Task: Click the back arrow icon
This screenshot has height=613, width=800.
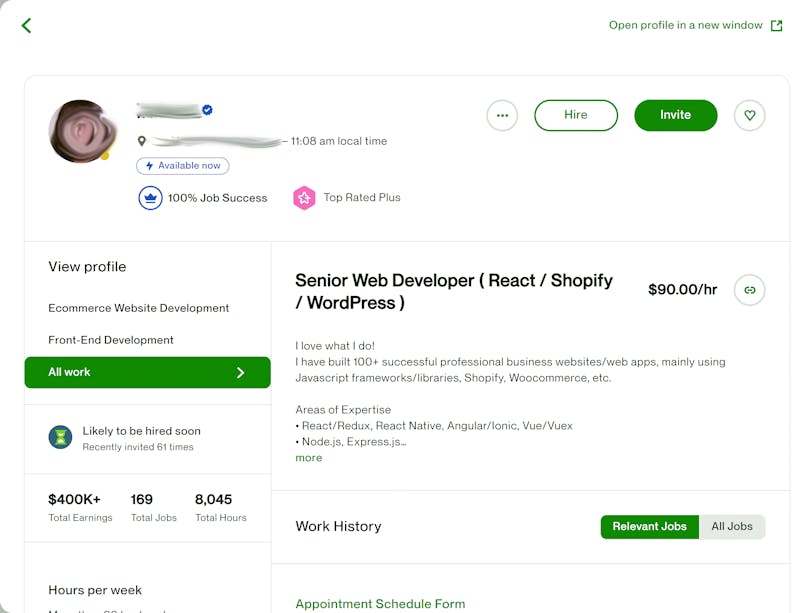Action: (26, 26)
